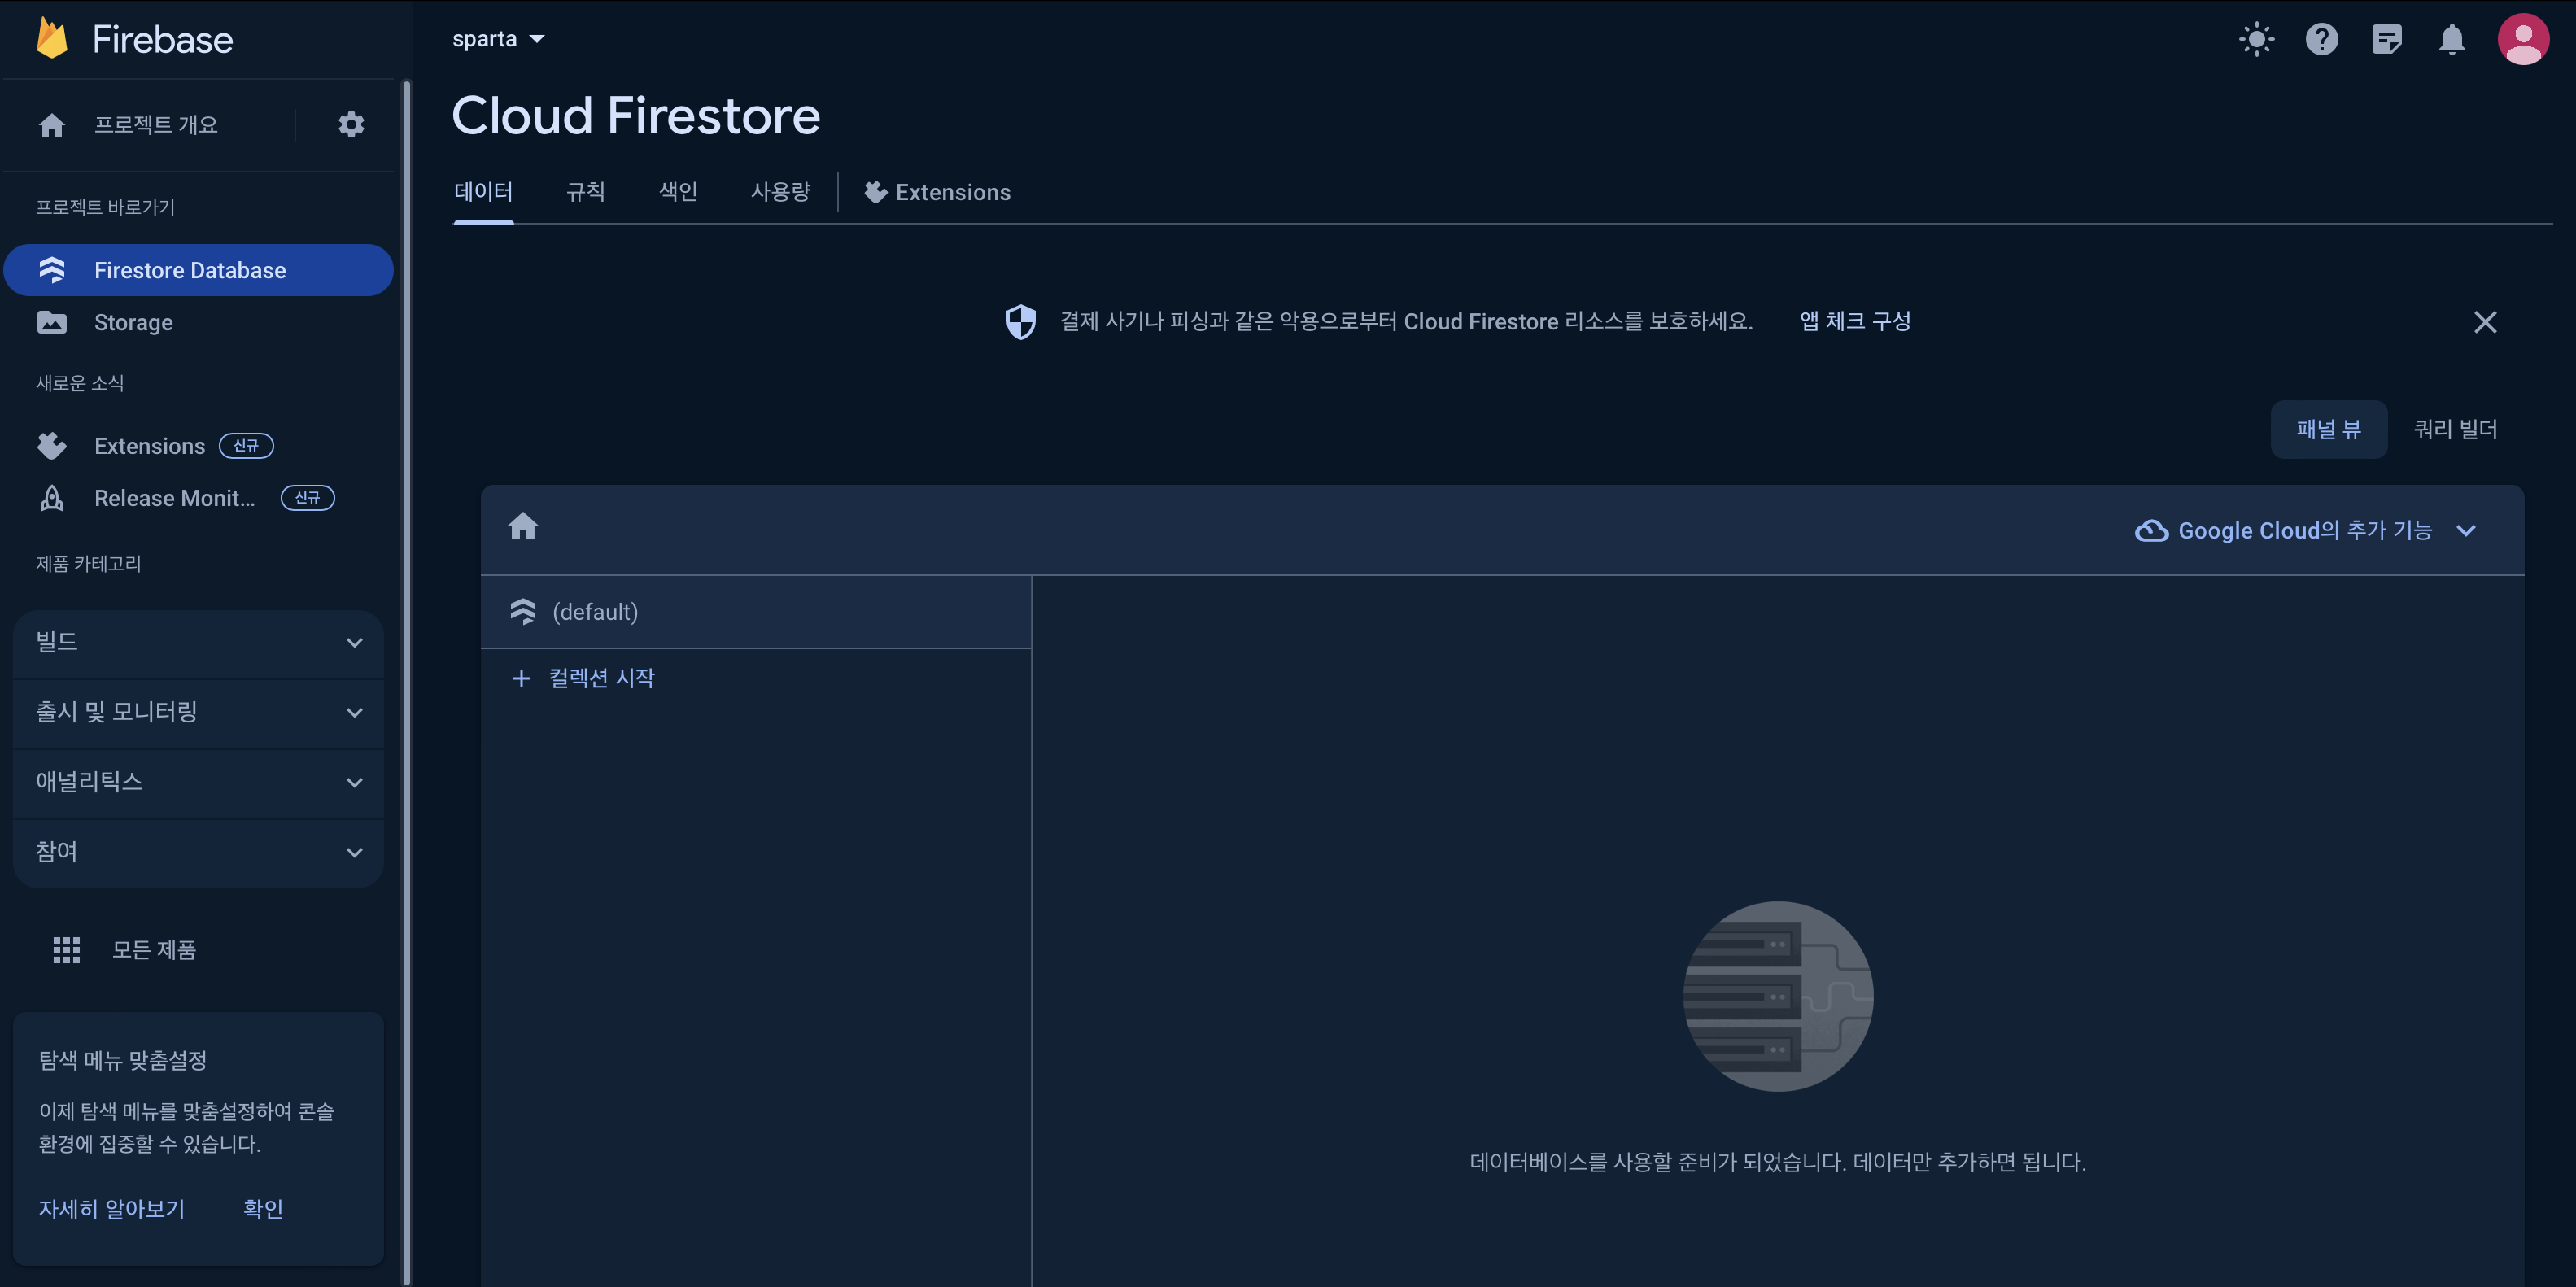Select the 쿼리 빌더 view toggle

tap(2455, 430)
